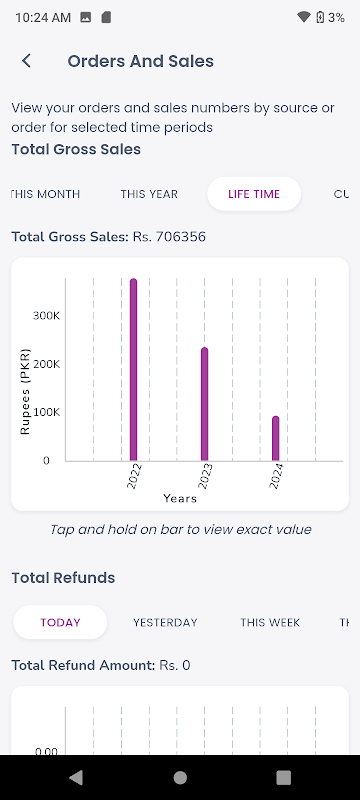Select the THIS YEAR sales tab
Screen dimensions: 360x800
[x=149, y=194]
